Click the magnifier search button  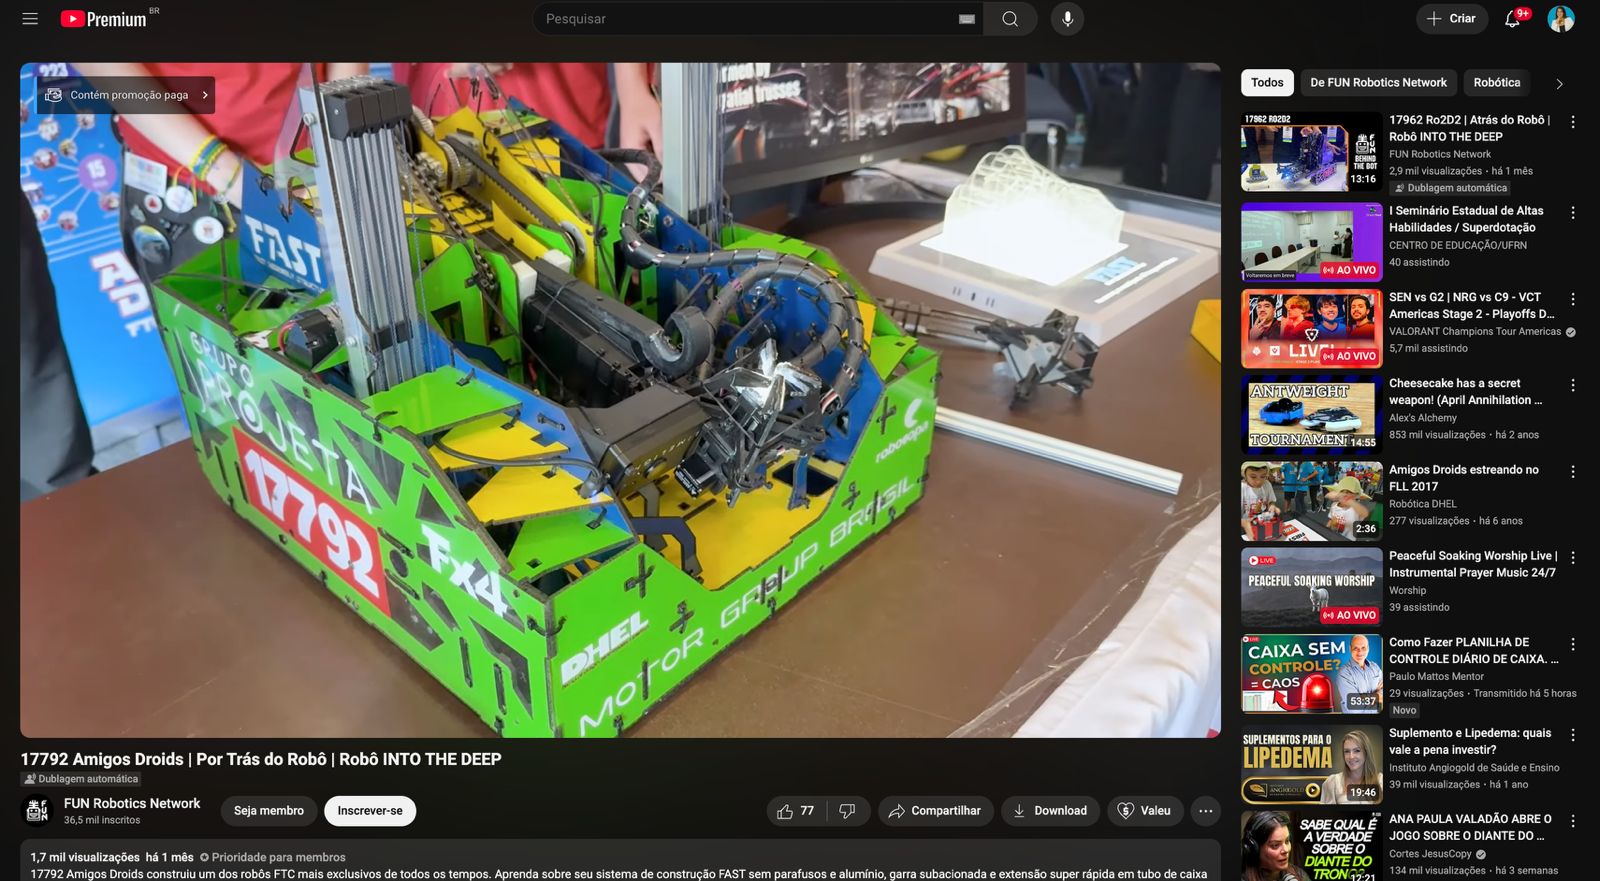pyautogui.click(x=1010, y=19)
